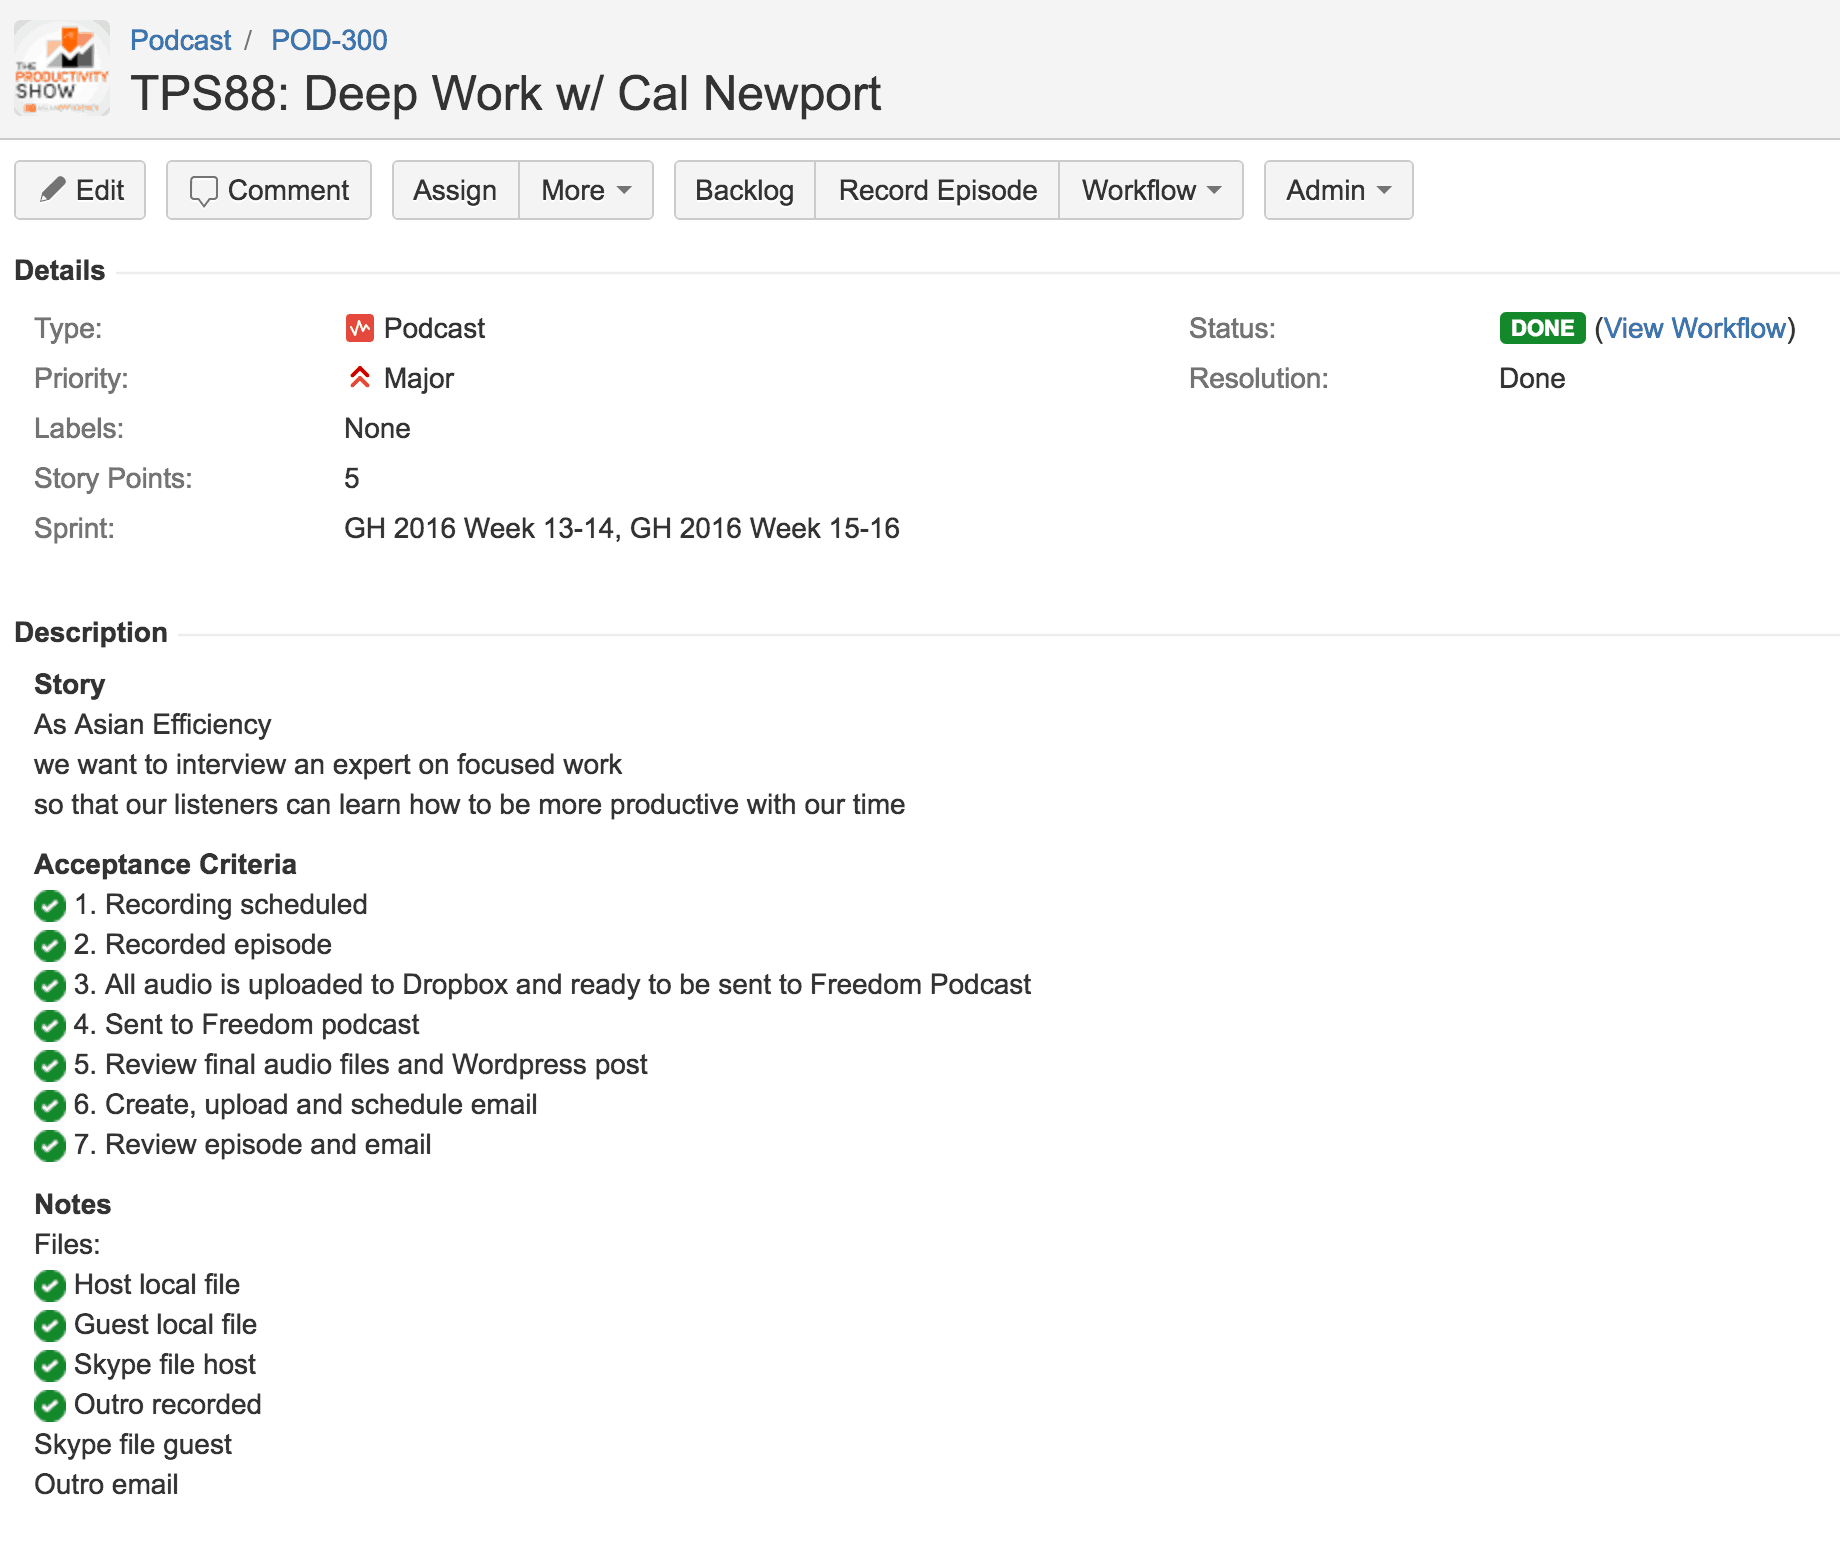Click the check icon beside Review final audio files
Image resolution: width=1840 pixels, height=1542 pixels.
coord(50,1065)
